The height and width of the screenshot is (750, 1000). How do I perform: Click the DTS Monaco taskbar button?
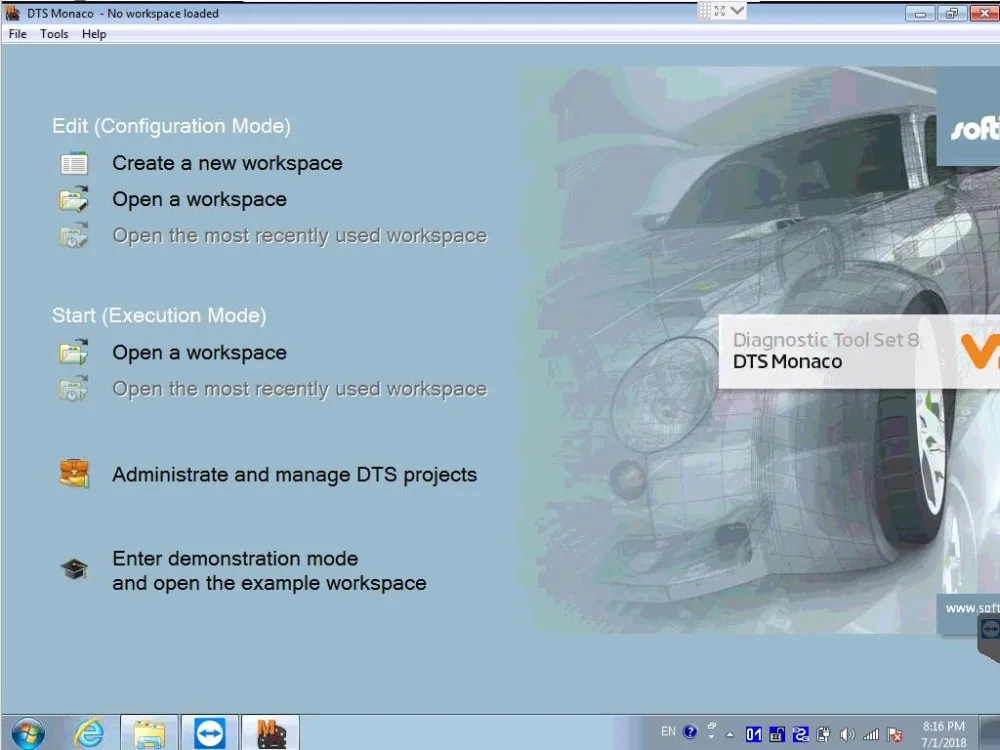[270, 733]
